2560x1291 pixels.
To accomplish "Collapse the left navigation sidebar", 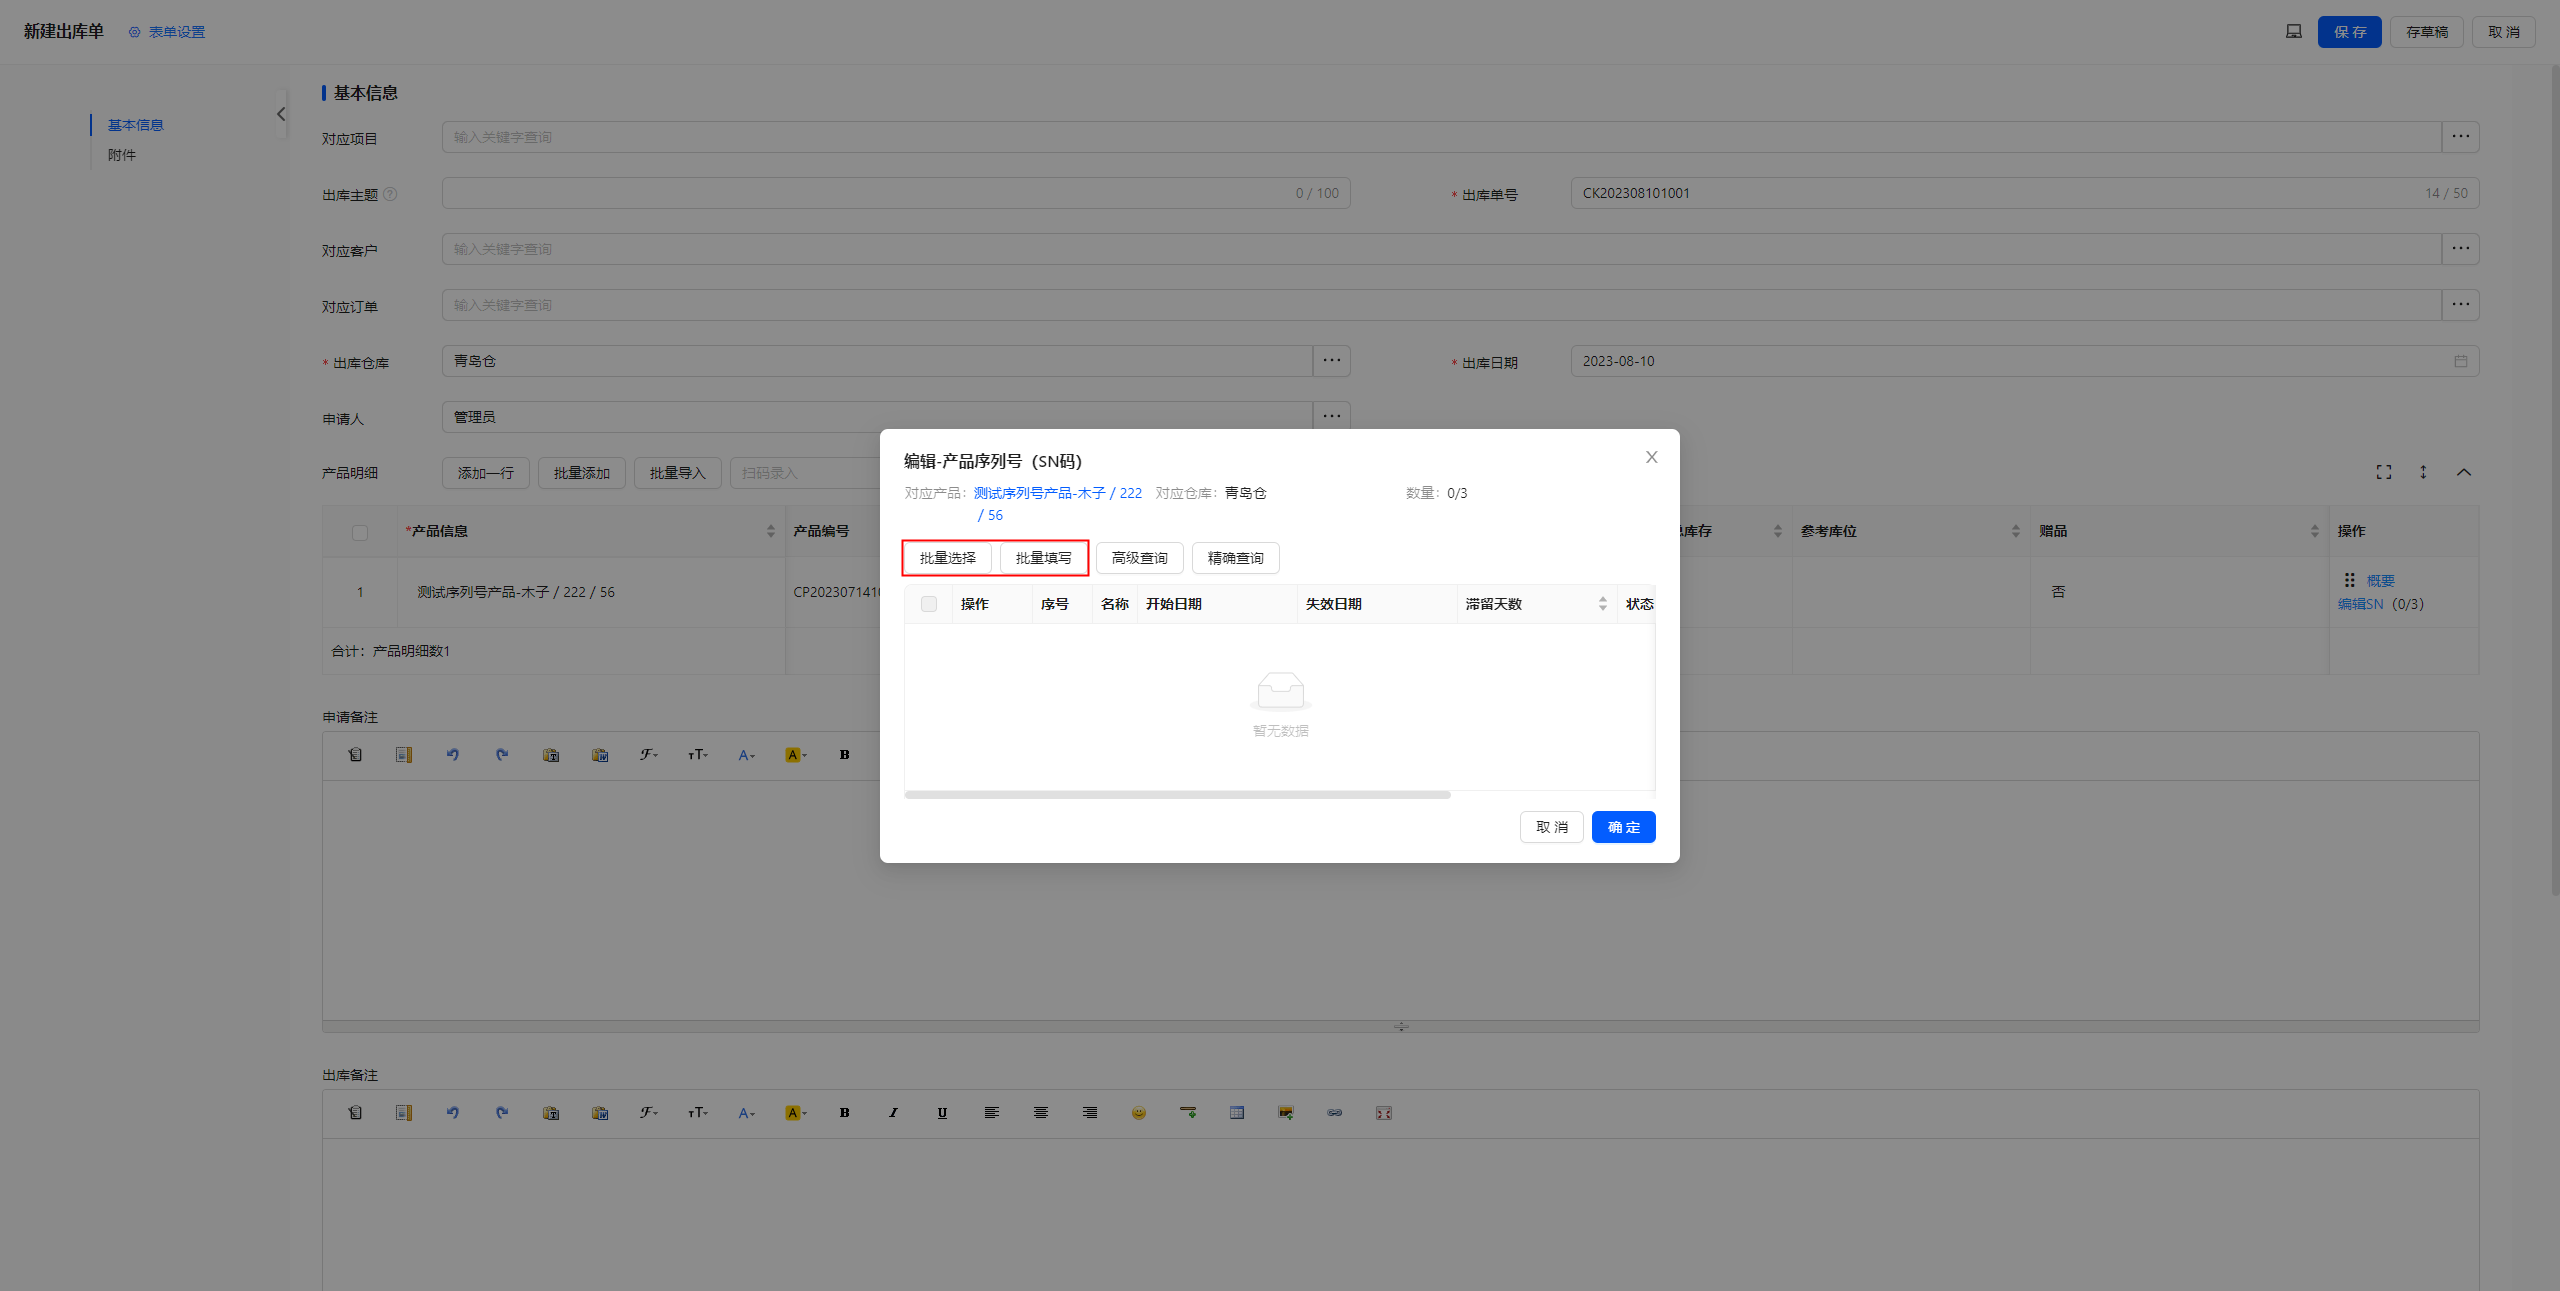I will pyautogui.click(x=281, y=114).
